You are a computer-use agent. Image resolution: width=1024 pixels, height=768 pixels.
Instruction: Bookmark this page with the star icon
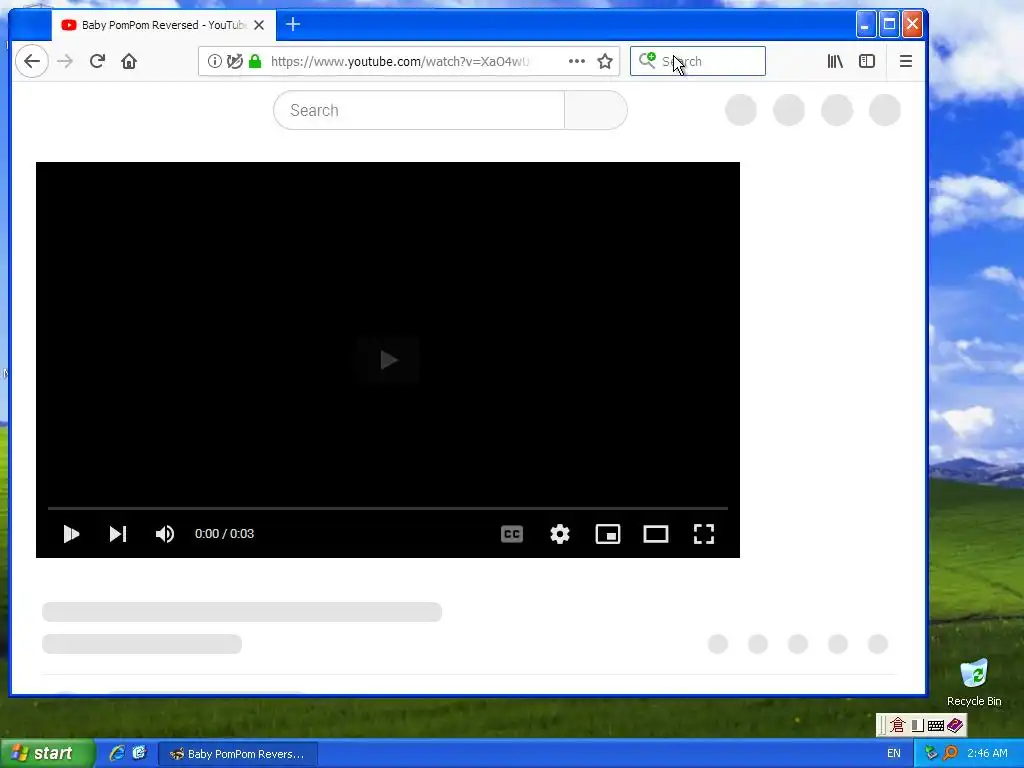[x=605, y=61]
